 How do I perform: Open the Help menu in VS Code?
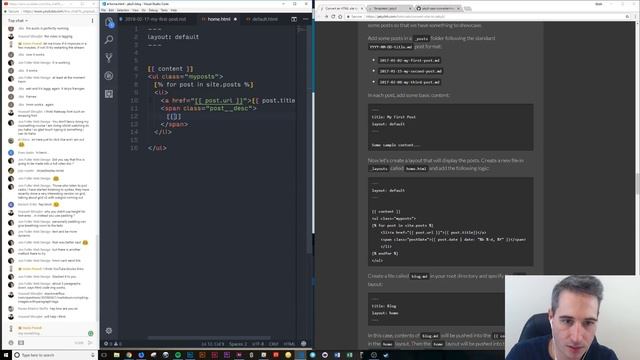point(174,10)
